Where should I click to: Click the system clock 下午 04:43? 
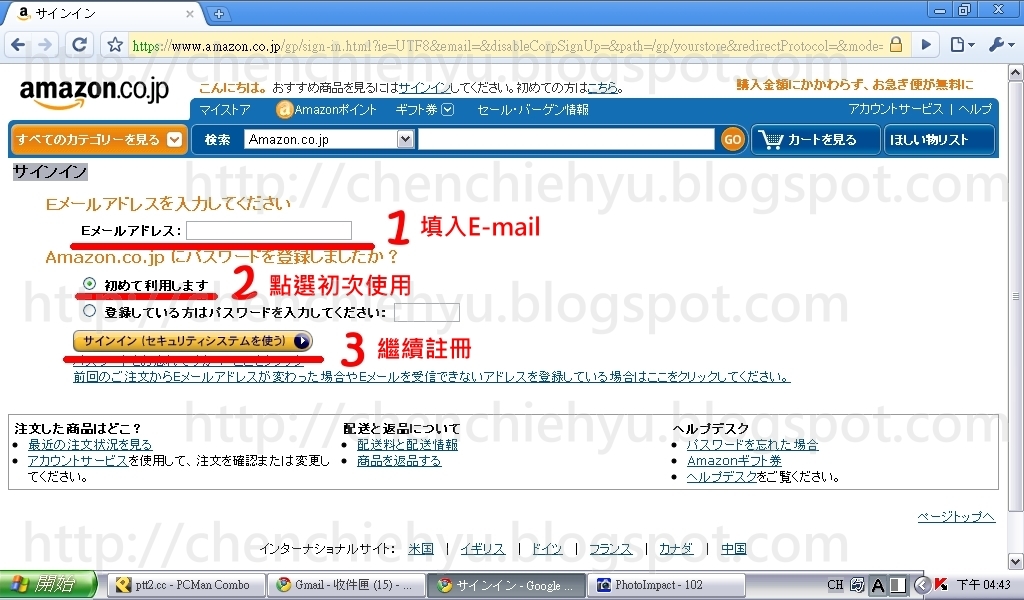[984, 585]
